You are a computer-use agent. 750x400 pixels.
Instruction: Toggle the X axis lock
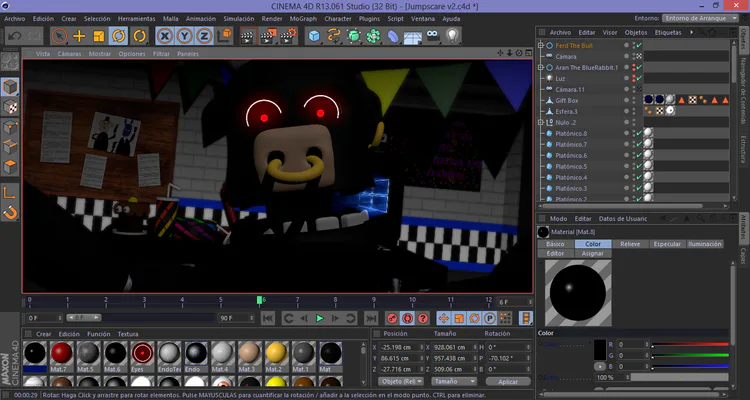(x=165, y=36)
